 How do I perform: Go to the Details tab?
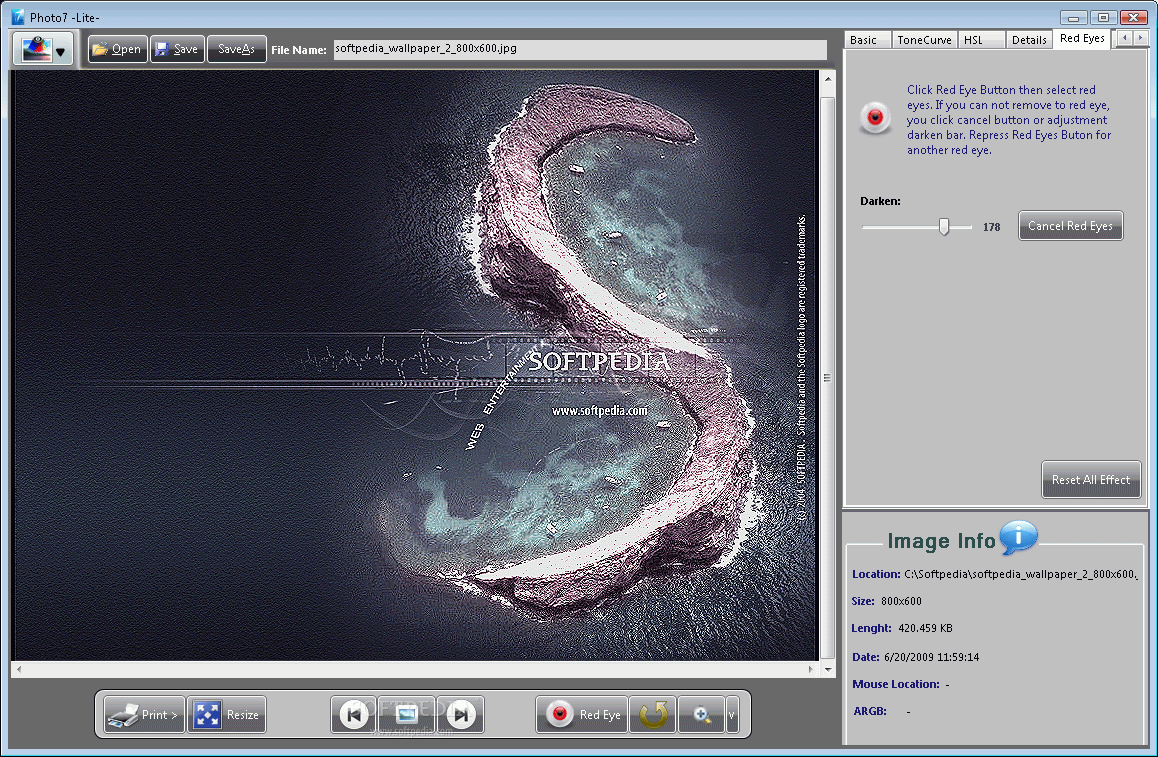click(1029, 40)
